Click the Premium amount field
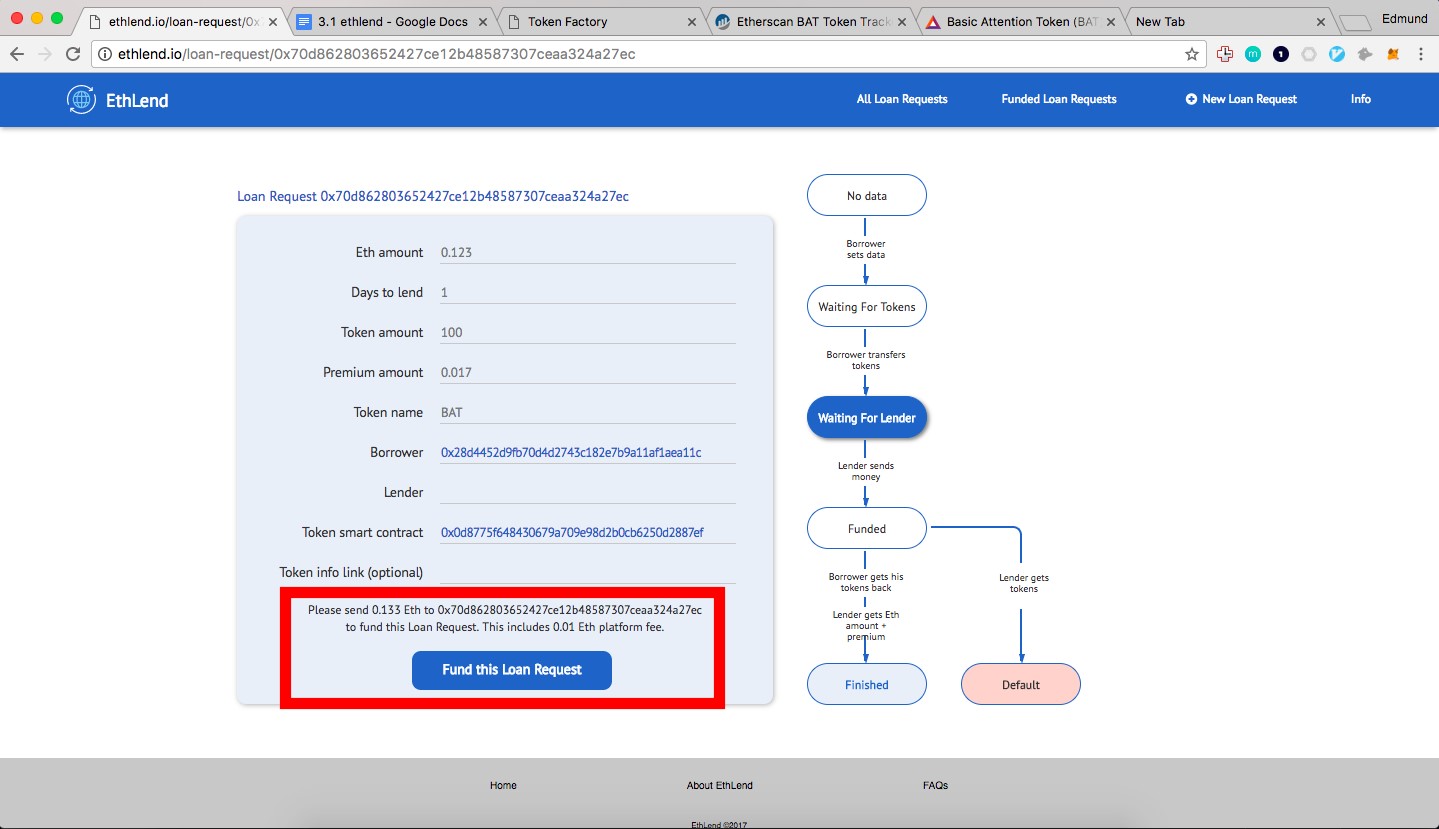The width and height of the screenshot is (1439, 829). click(588, 372)
